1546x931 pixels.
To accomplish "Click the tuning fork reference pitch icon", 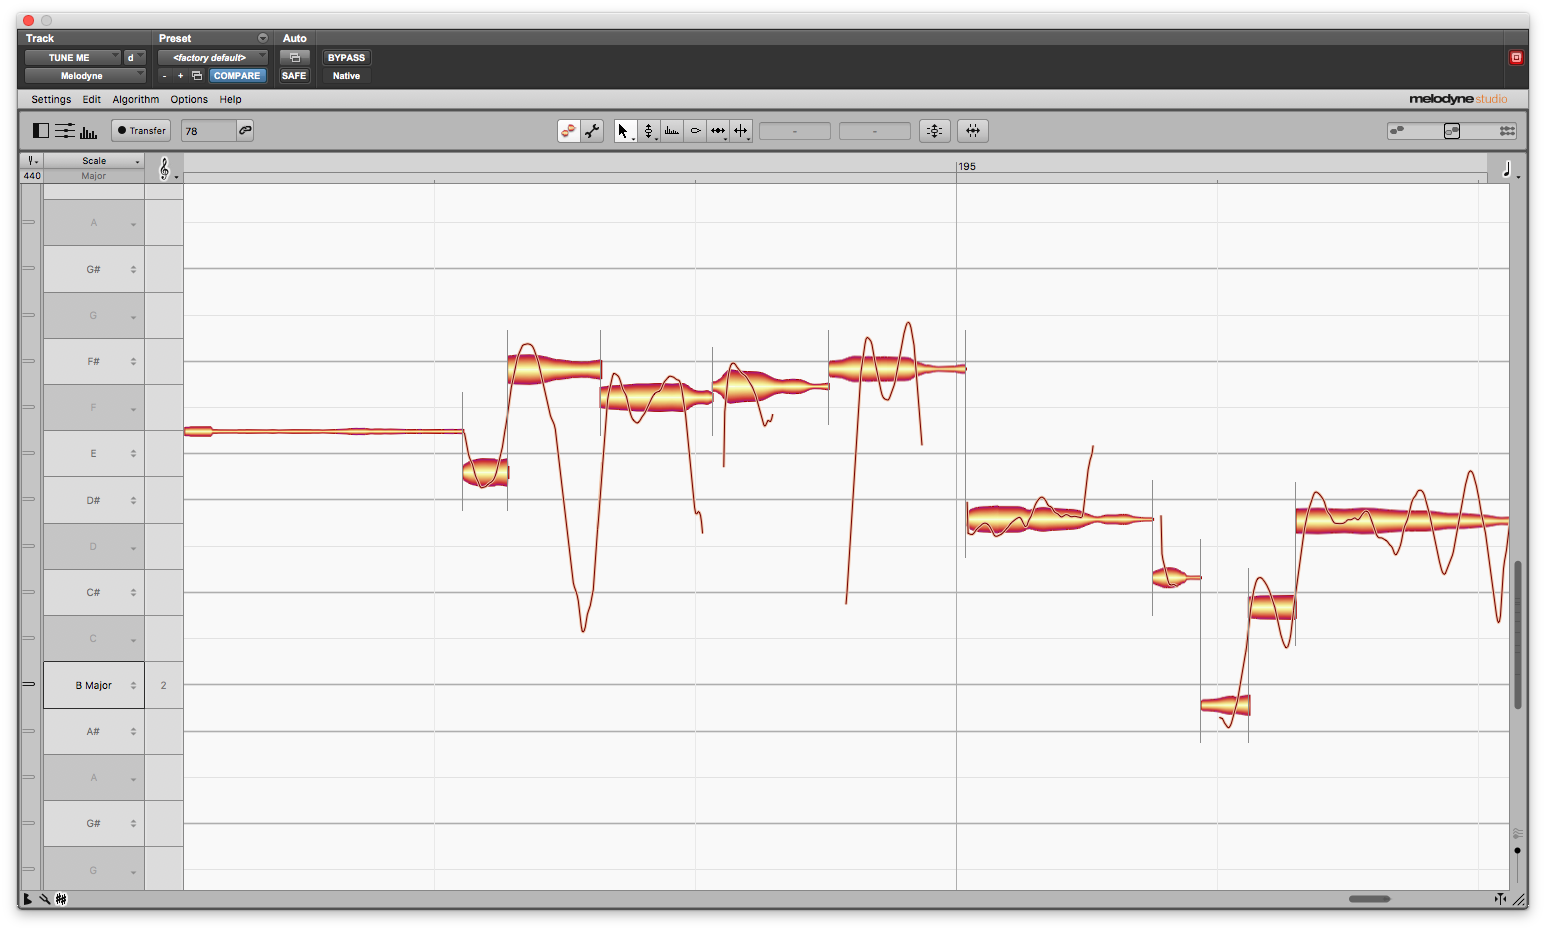I will tap(32, 160).
